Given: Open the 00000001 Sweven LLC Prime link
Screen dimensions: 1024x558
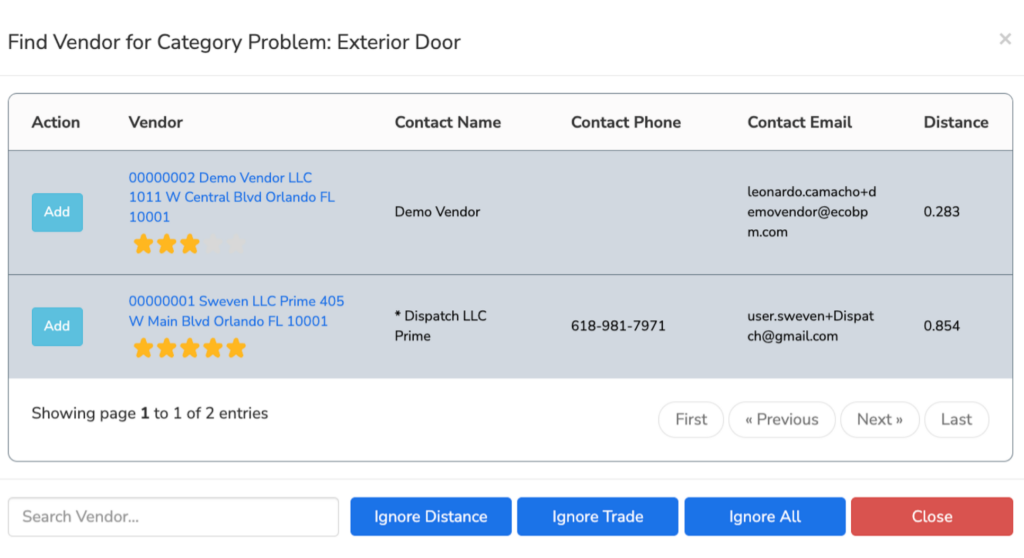Looking at the screenshot, I should click(x=236, y=311).
